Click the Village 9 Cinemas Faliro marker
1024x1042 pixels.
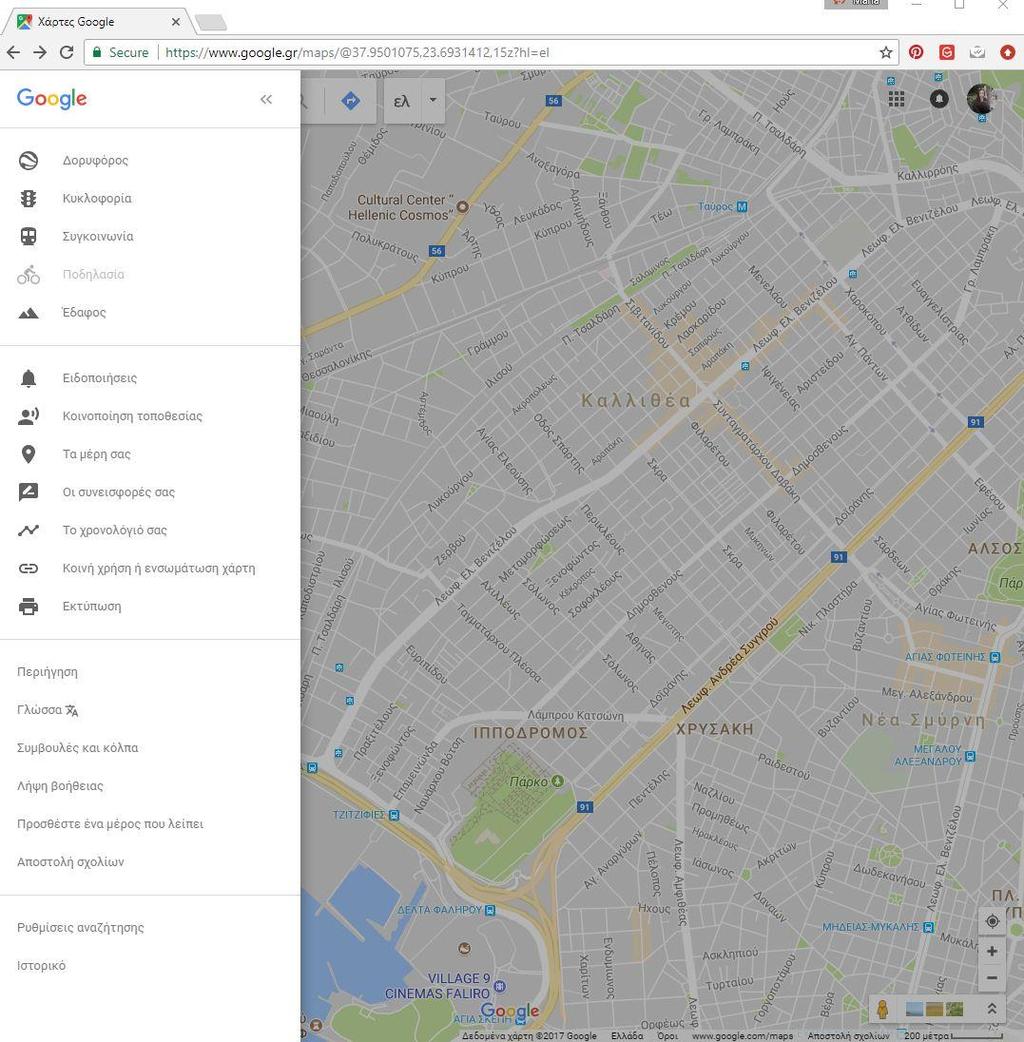click(500, 986)
